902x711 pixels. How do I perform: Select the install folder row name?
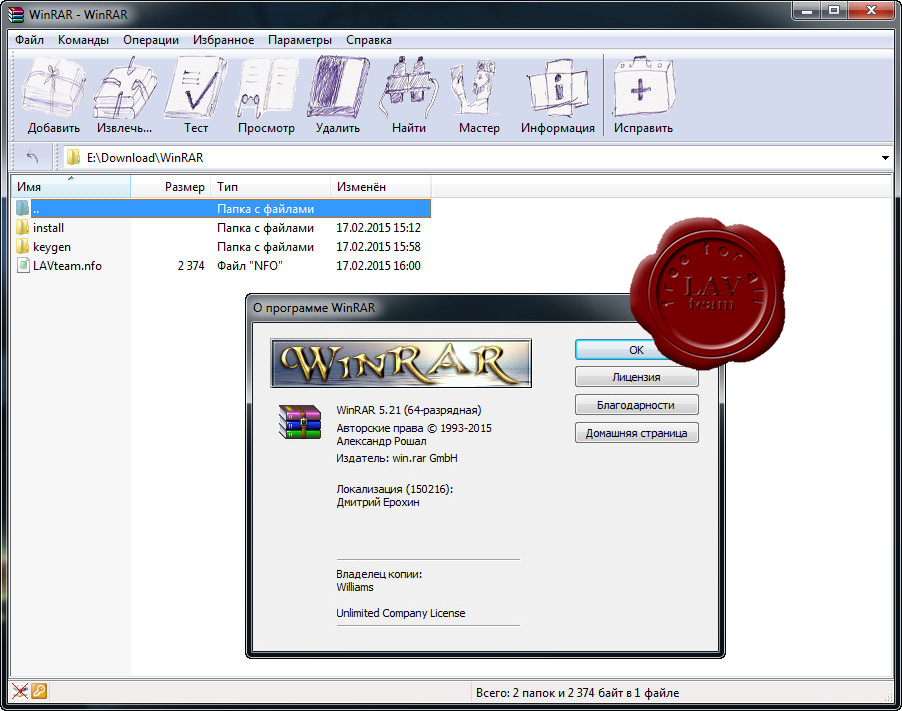point(48,228)
